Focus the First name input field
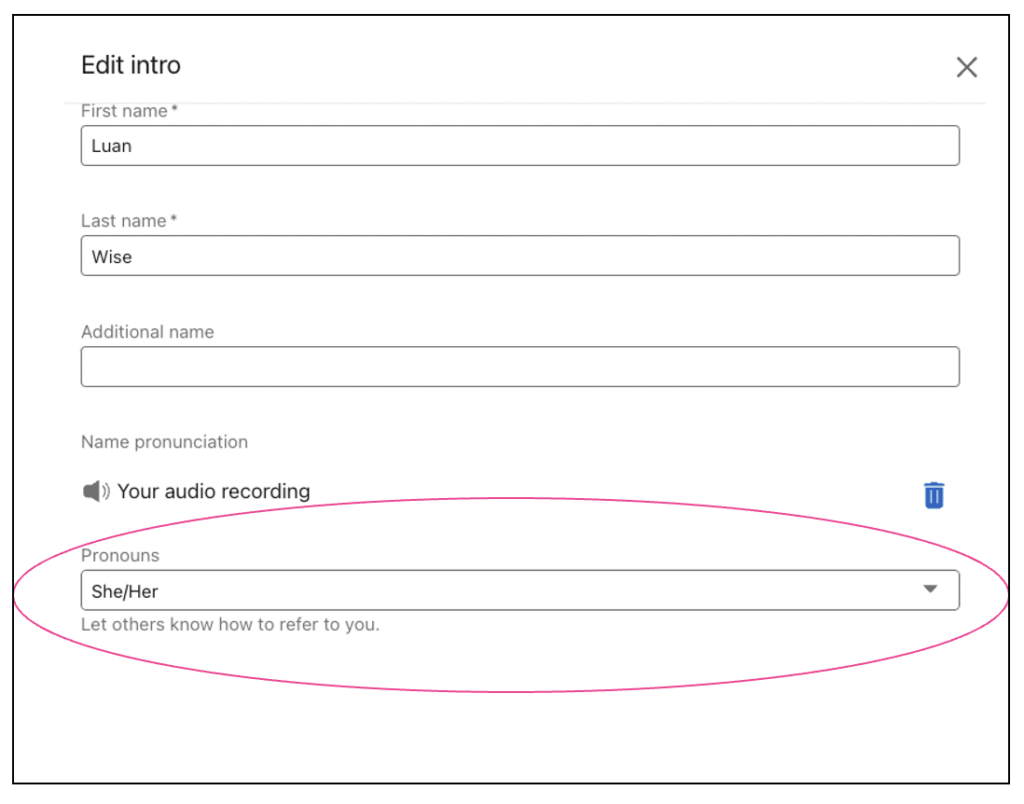Screen dimensions: 1024x804 pos(520,146)
